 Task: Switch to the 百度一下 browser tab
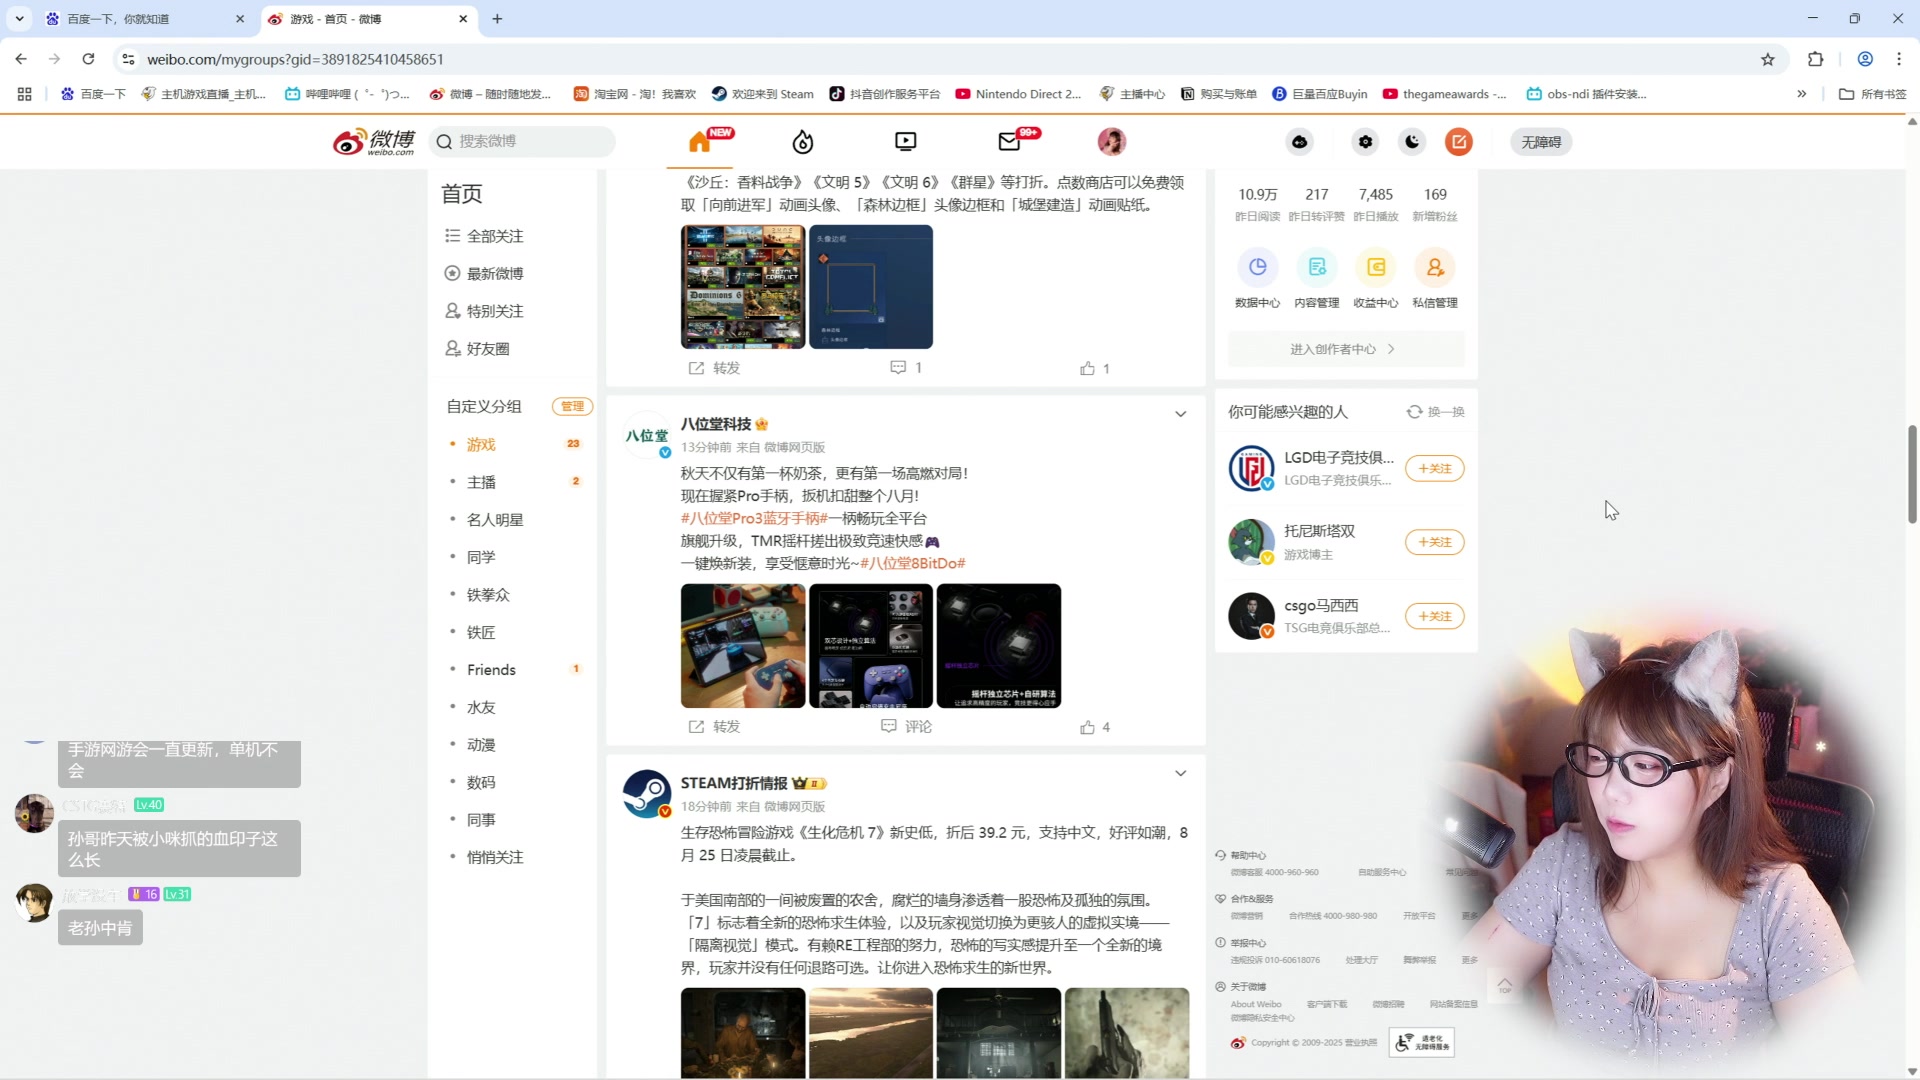(x=145, y=19)
